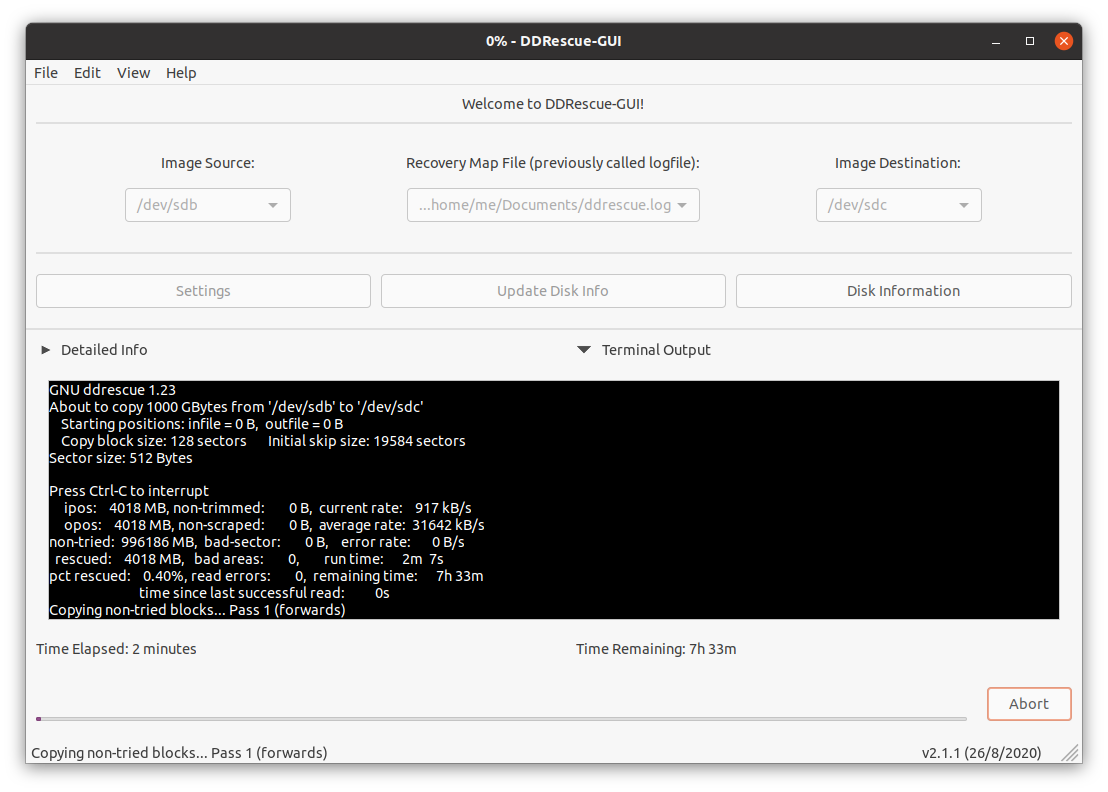1108x792 pixels.
Task: Click the 'pct rescued: 0.40%' terminal line
Action: coord(266,576)
